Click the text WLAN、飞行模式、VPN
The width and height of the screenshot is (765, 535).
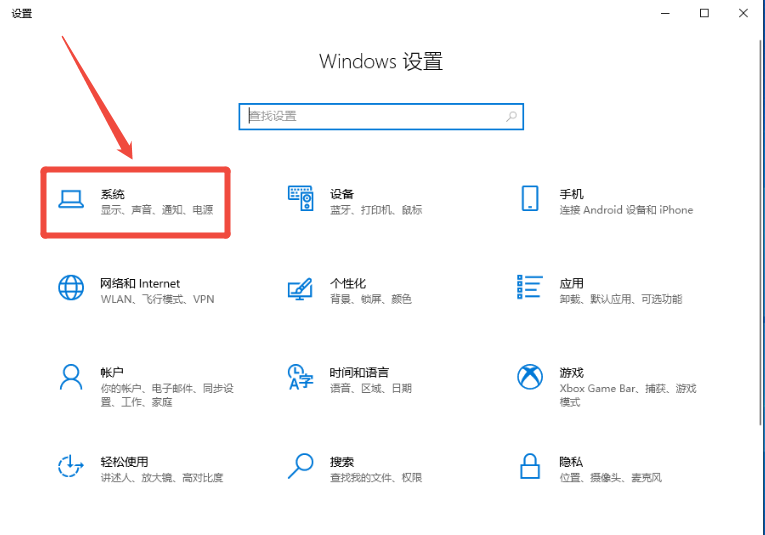157,299
